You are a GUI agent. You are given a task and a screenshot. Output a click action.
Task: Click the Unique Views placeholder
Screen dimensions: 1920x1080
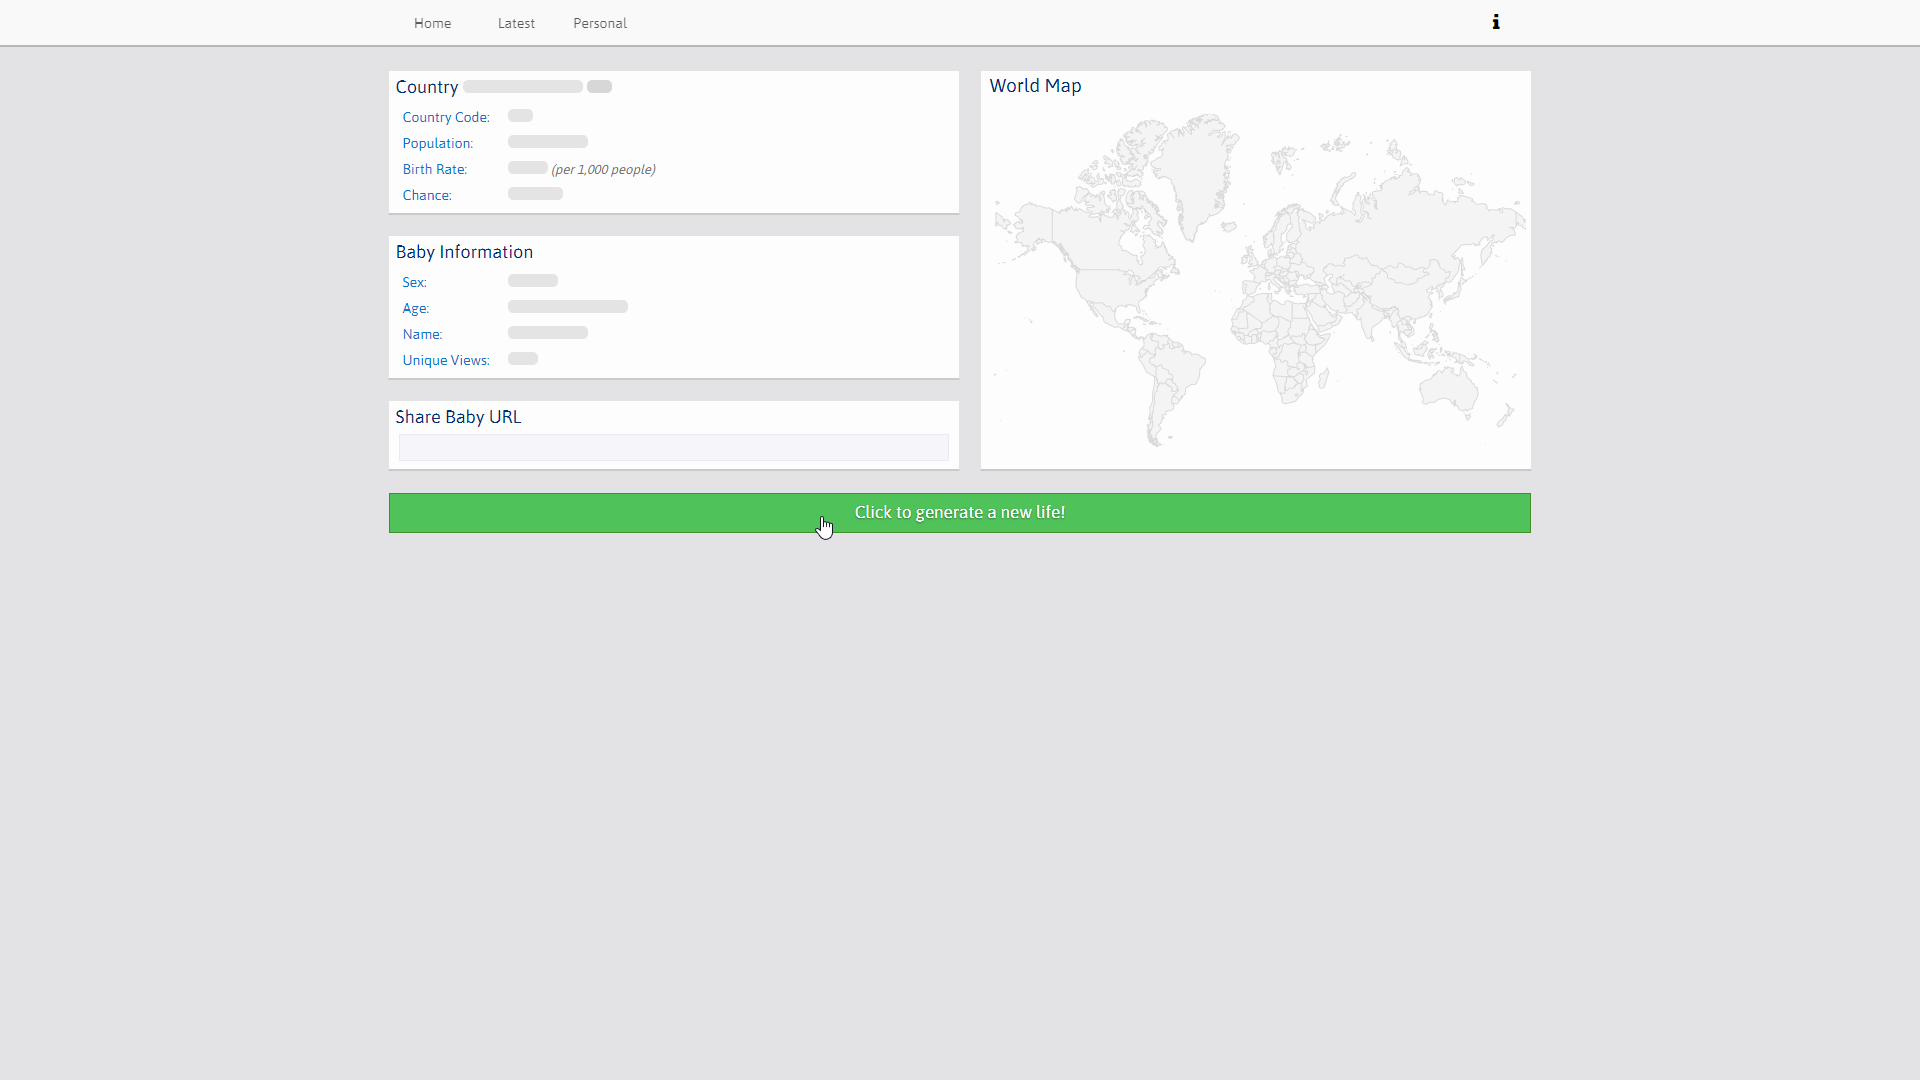(x=522, y=358)
